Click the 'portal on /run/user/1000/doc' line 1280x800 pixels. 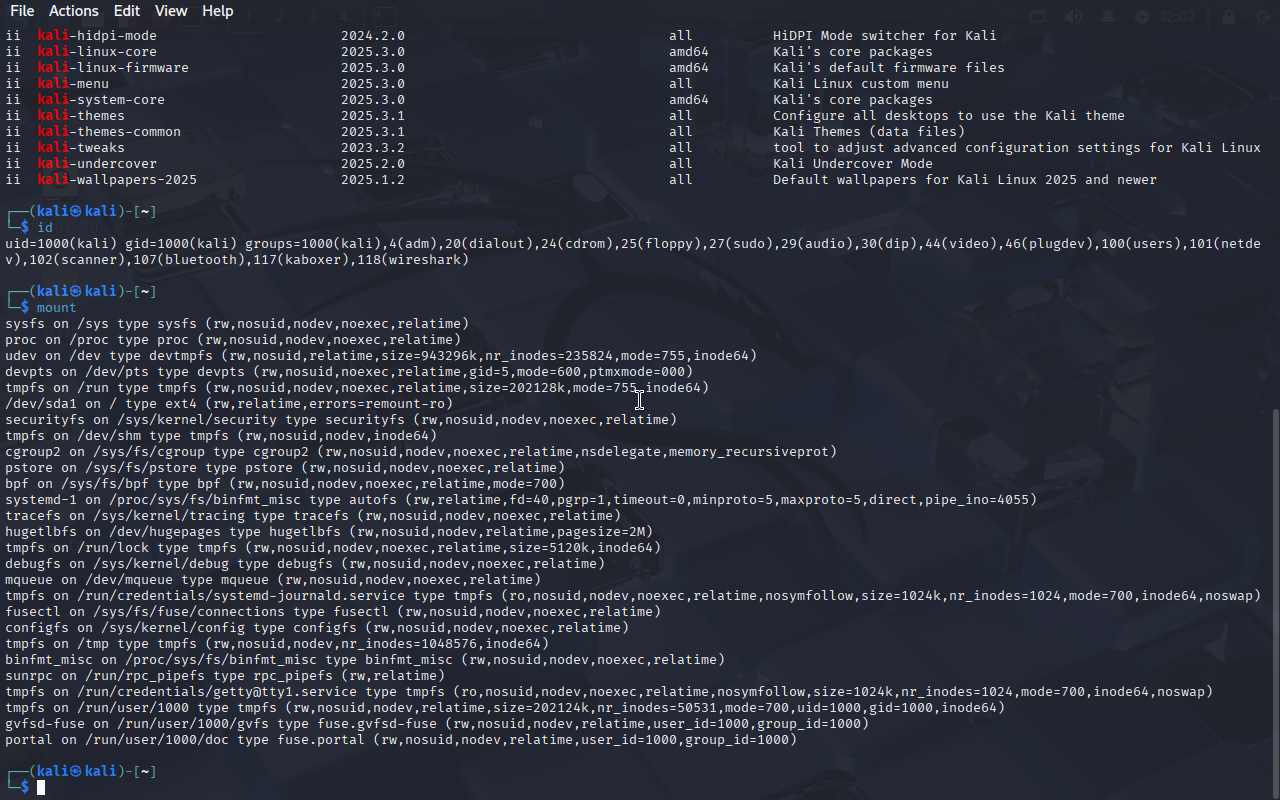[401, 740]
